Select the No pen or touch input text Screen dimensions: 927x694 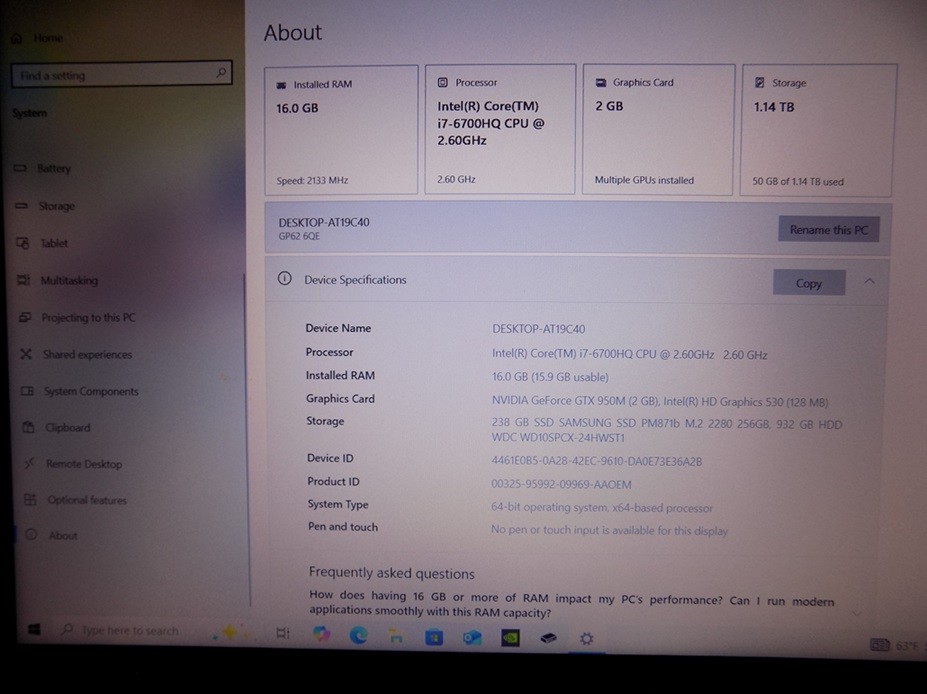tap(609, 530)
